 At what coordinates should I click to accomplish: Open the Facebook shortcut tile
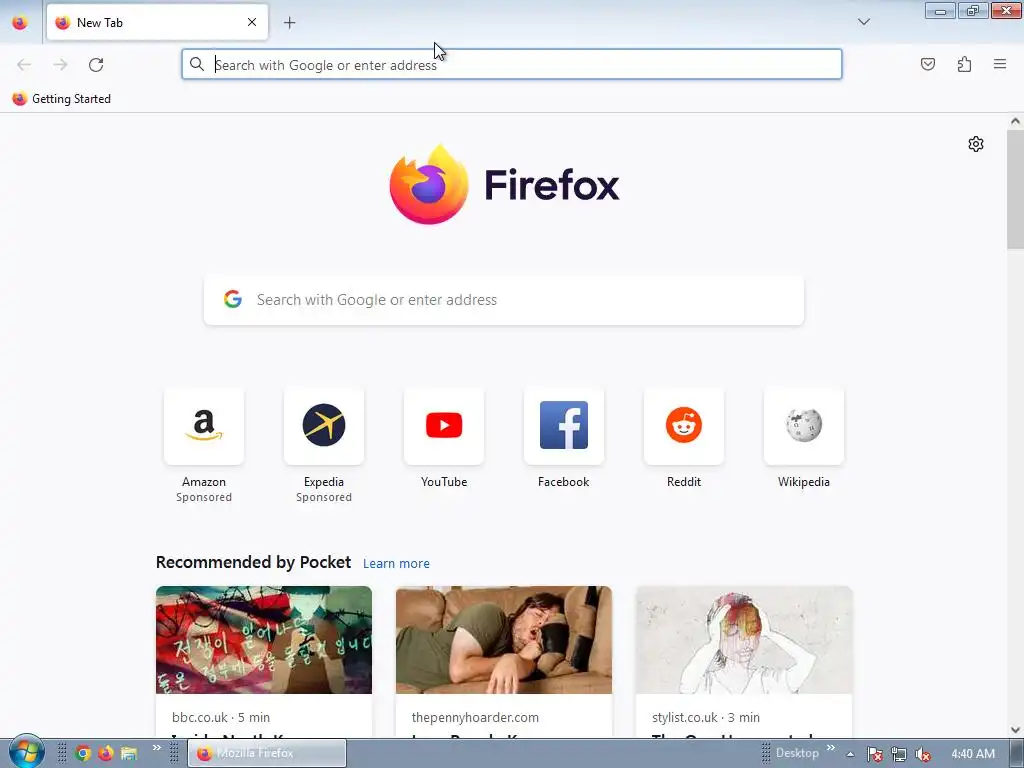coord(564,426)
